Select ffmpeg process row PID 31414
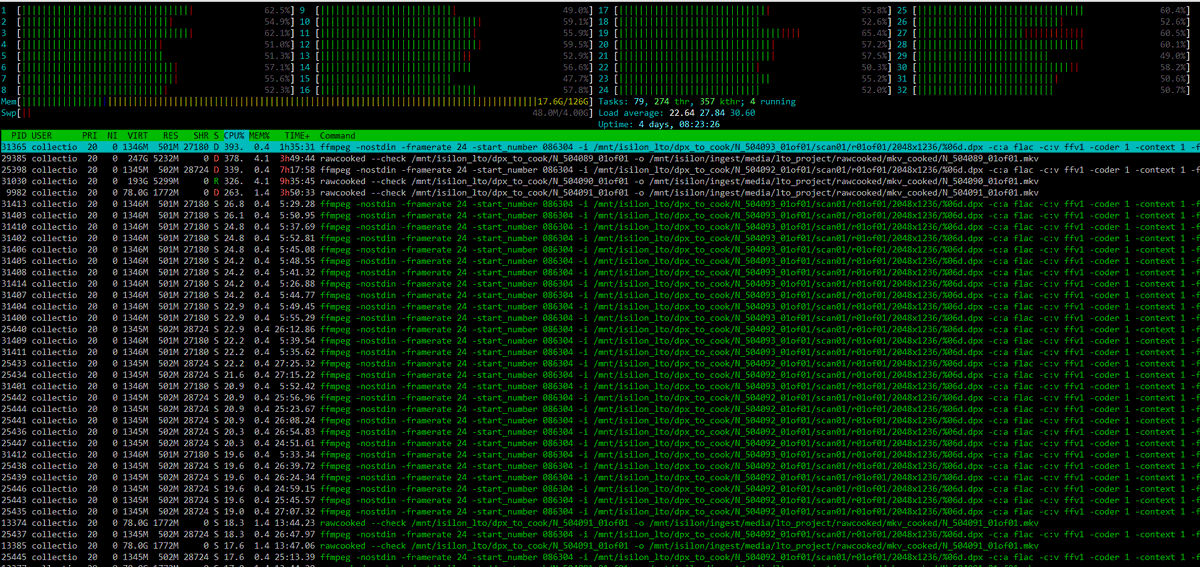The width and height of the screenshot is (1200, 567). [600, 284]
